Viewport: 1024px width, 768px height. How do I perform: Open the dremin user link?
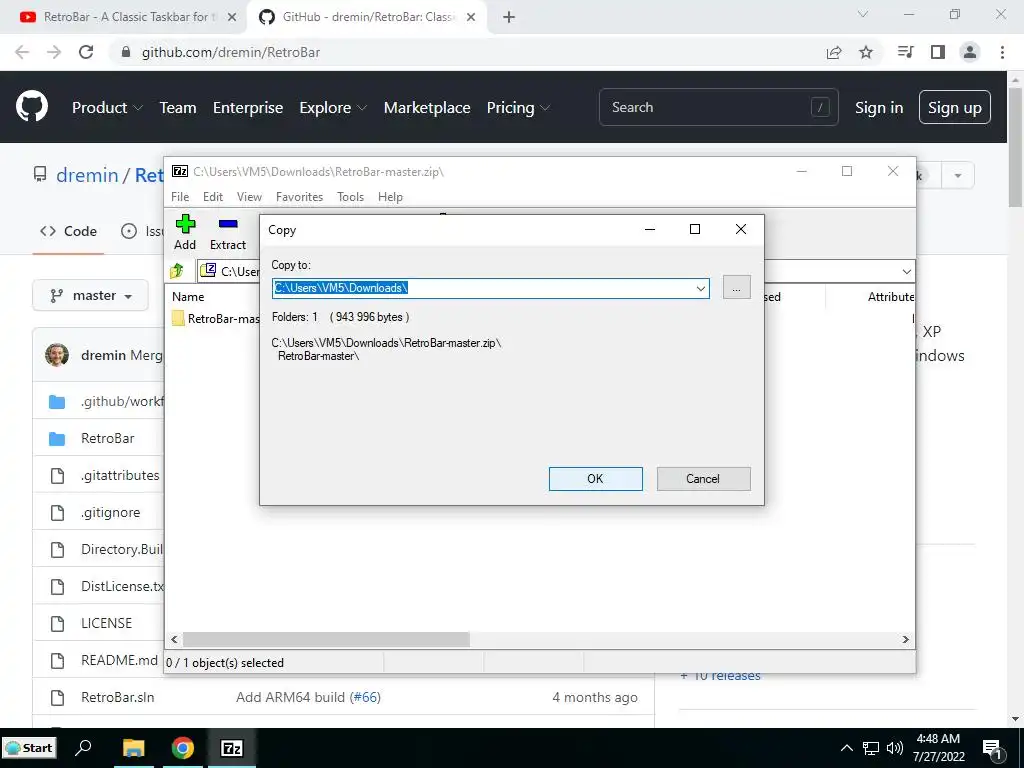coord(88,175)
